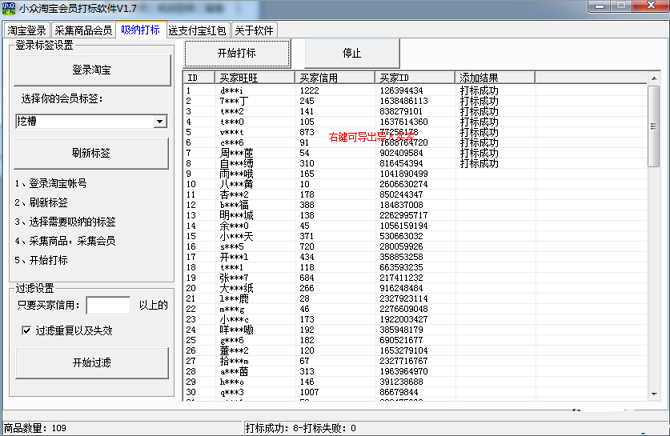The image size is (670, 436).
Task: Click the 添加结果 column header
Action: point(495,78)
